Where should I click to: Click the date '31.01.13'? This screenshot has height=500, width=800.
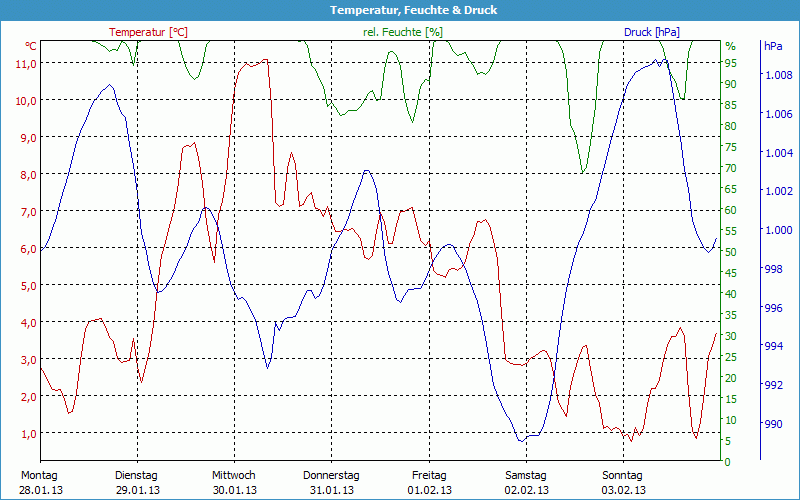[x=332, y=491]
